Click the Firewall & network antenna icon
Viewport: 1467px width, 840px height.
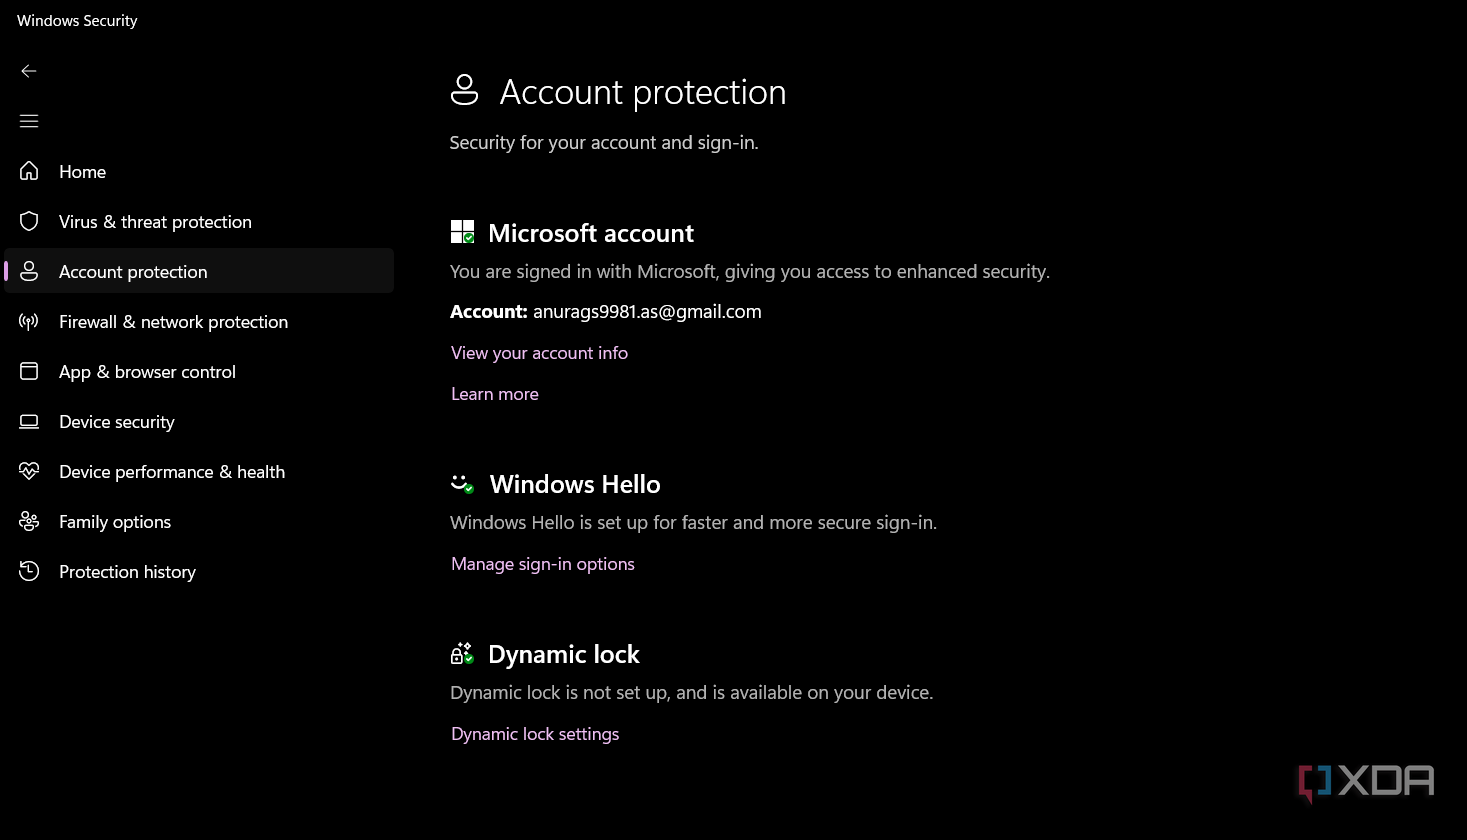coord(29,321)
